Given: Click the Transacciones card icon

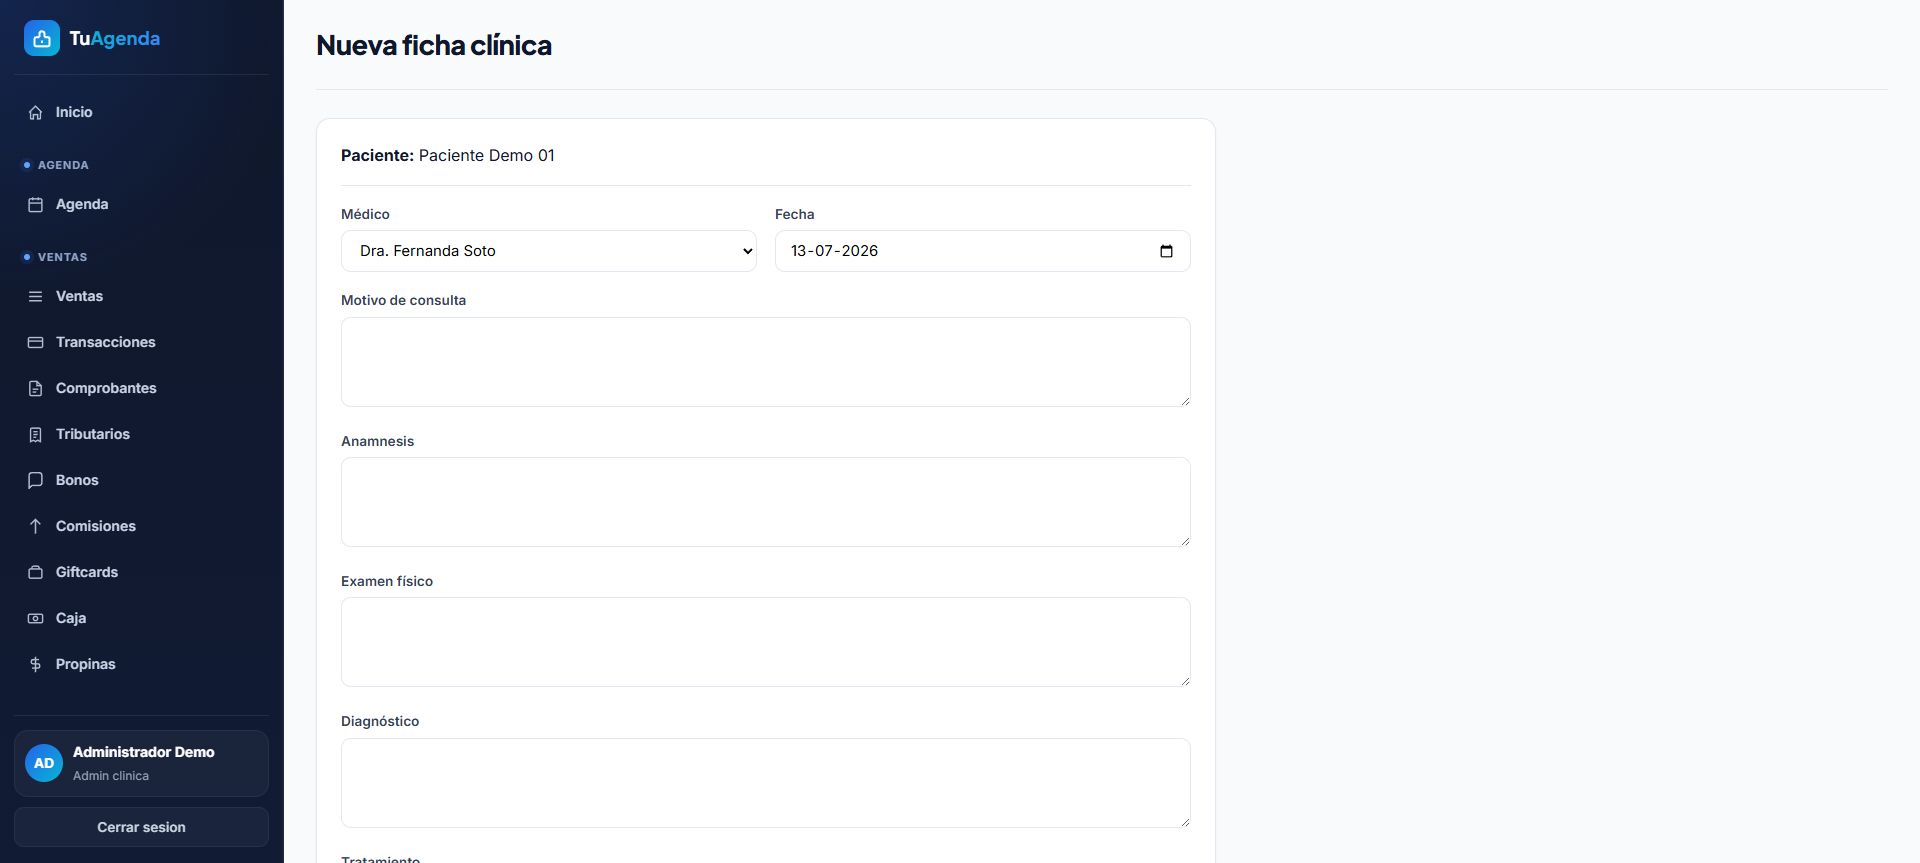Looking at the screenshot, I should (35, 342).
